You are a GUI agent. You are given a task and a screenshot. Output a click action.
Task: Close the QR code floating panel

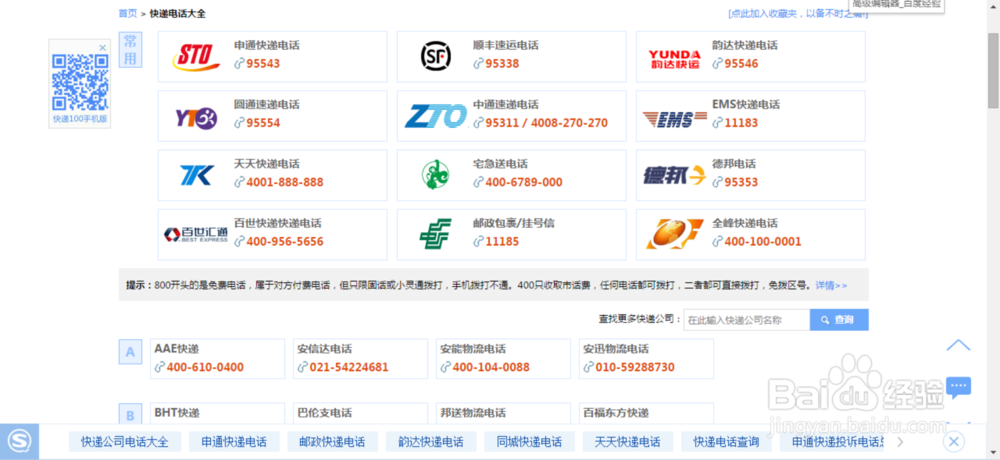(x=103, y=48)
